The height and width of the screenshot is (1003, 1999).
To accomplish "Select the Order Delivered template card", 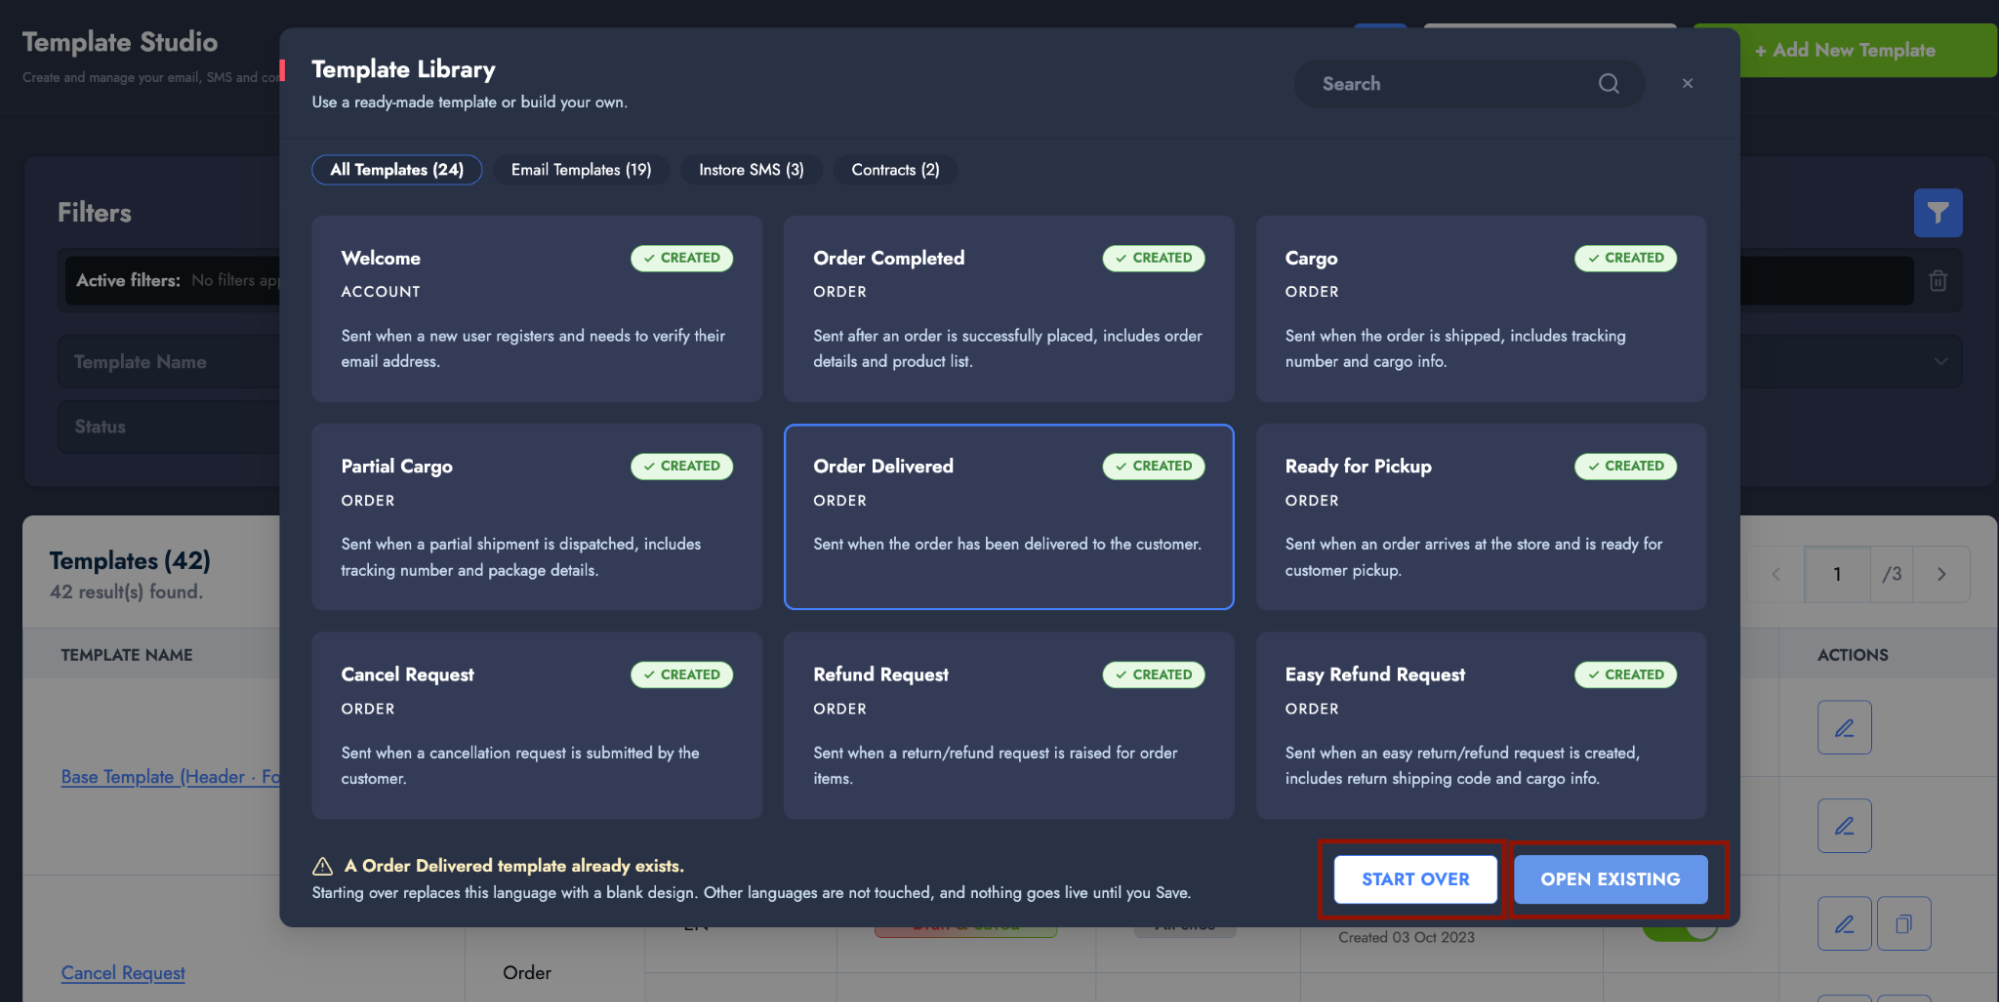I will 1009,517.
